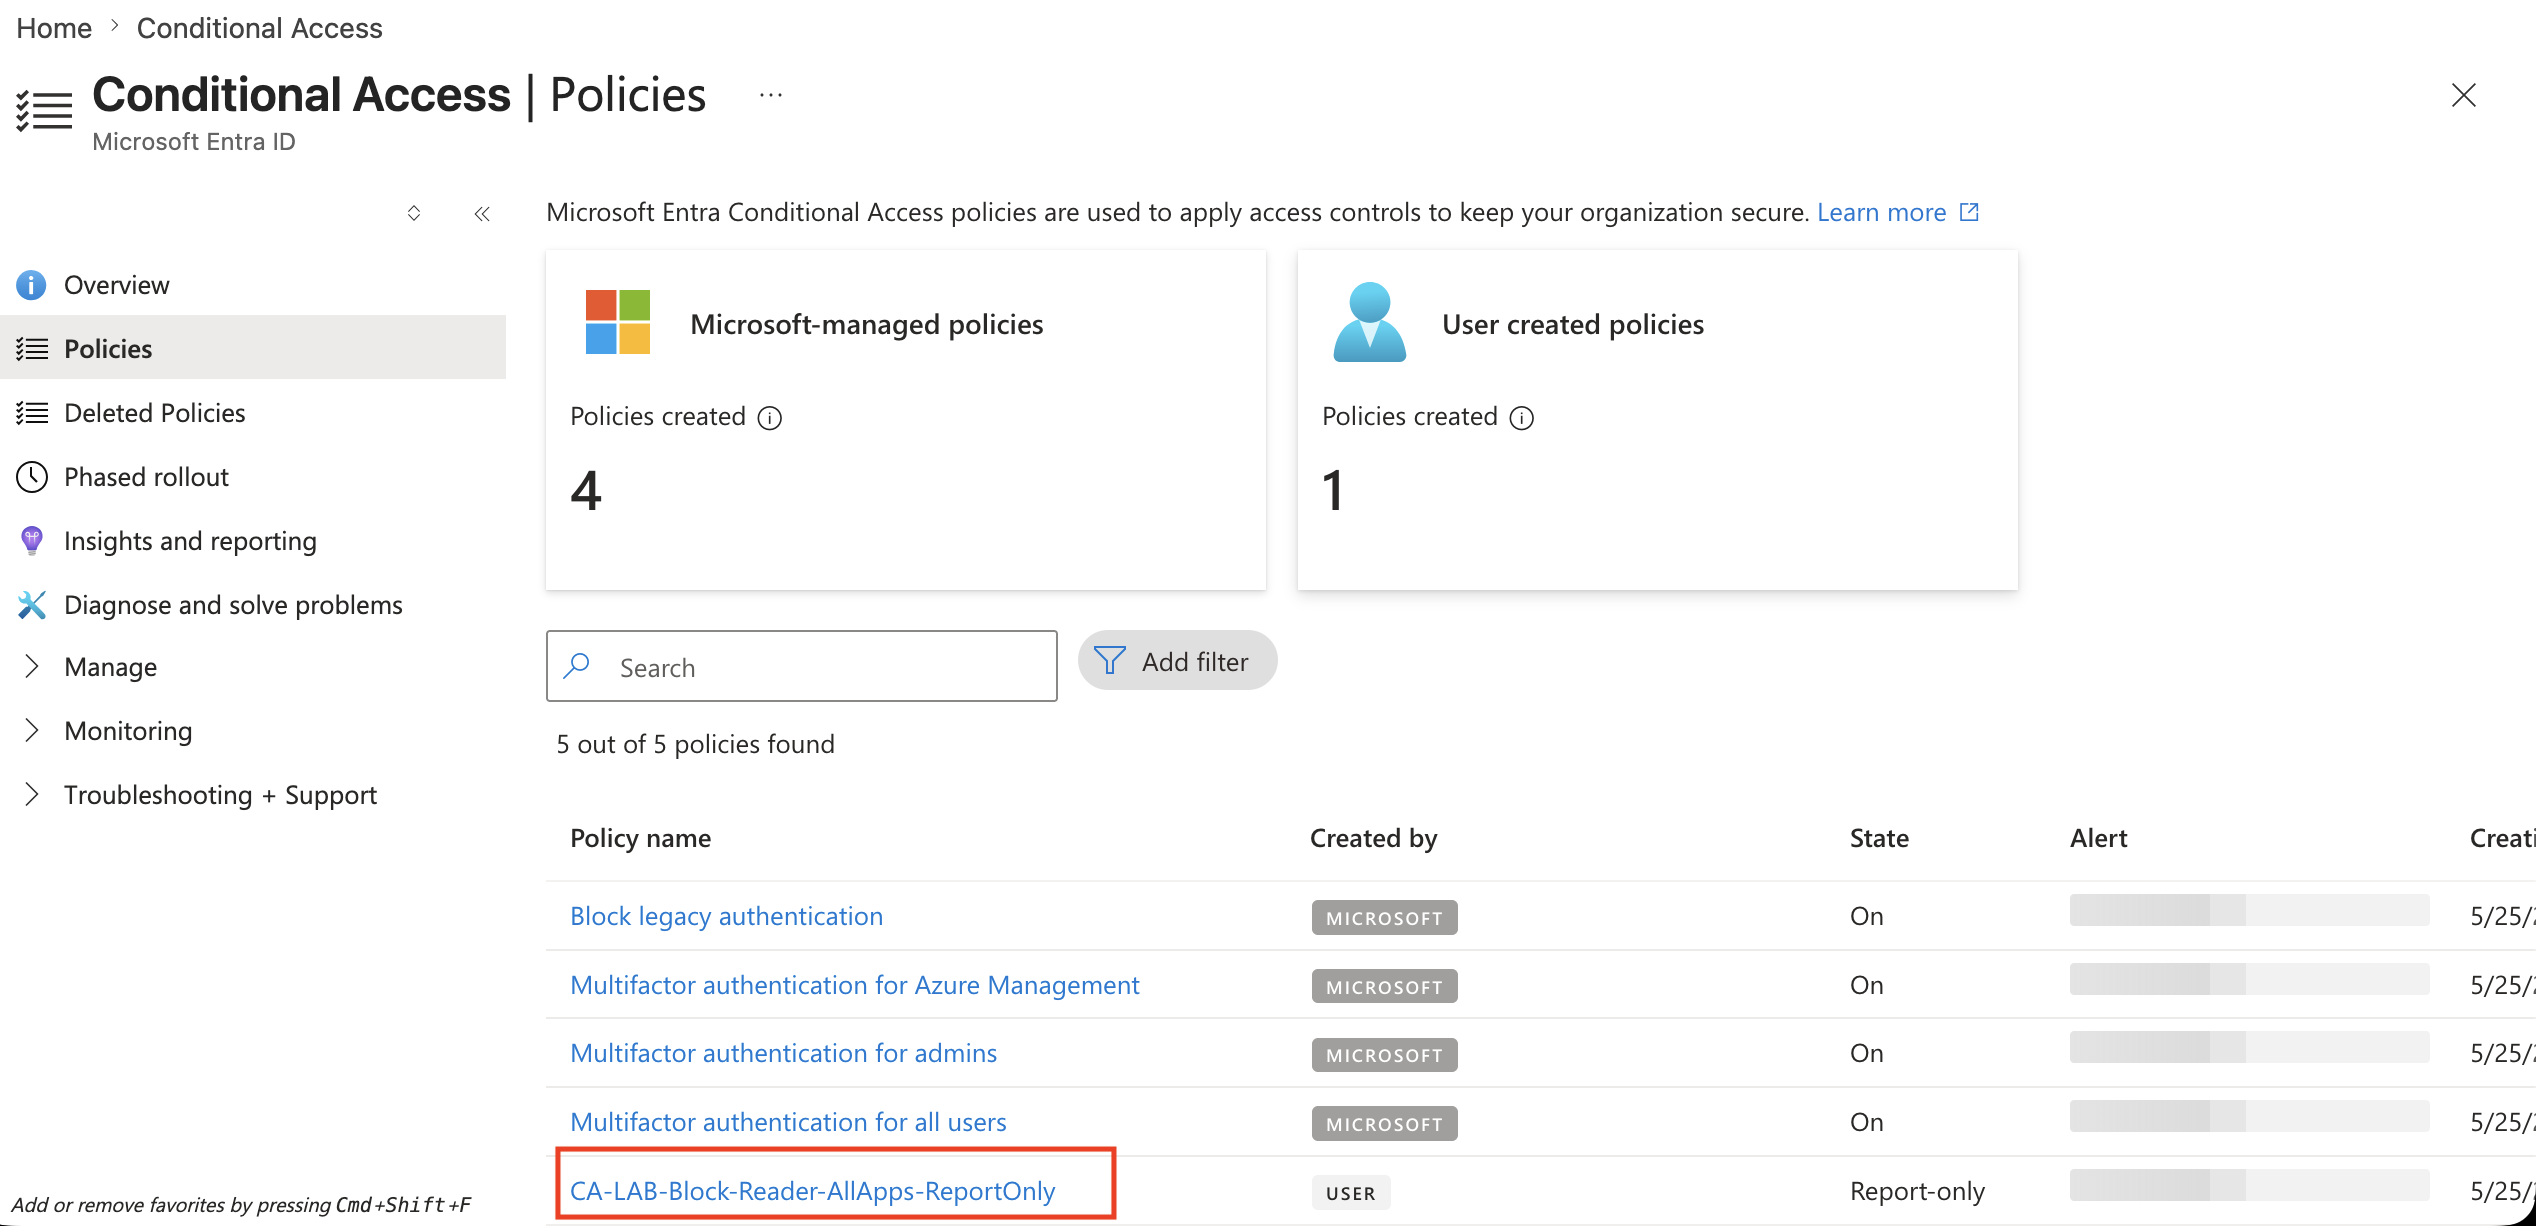
Task: Collapse the sidebar with double-chevron icon
Action: [482, 213]
